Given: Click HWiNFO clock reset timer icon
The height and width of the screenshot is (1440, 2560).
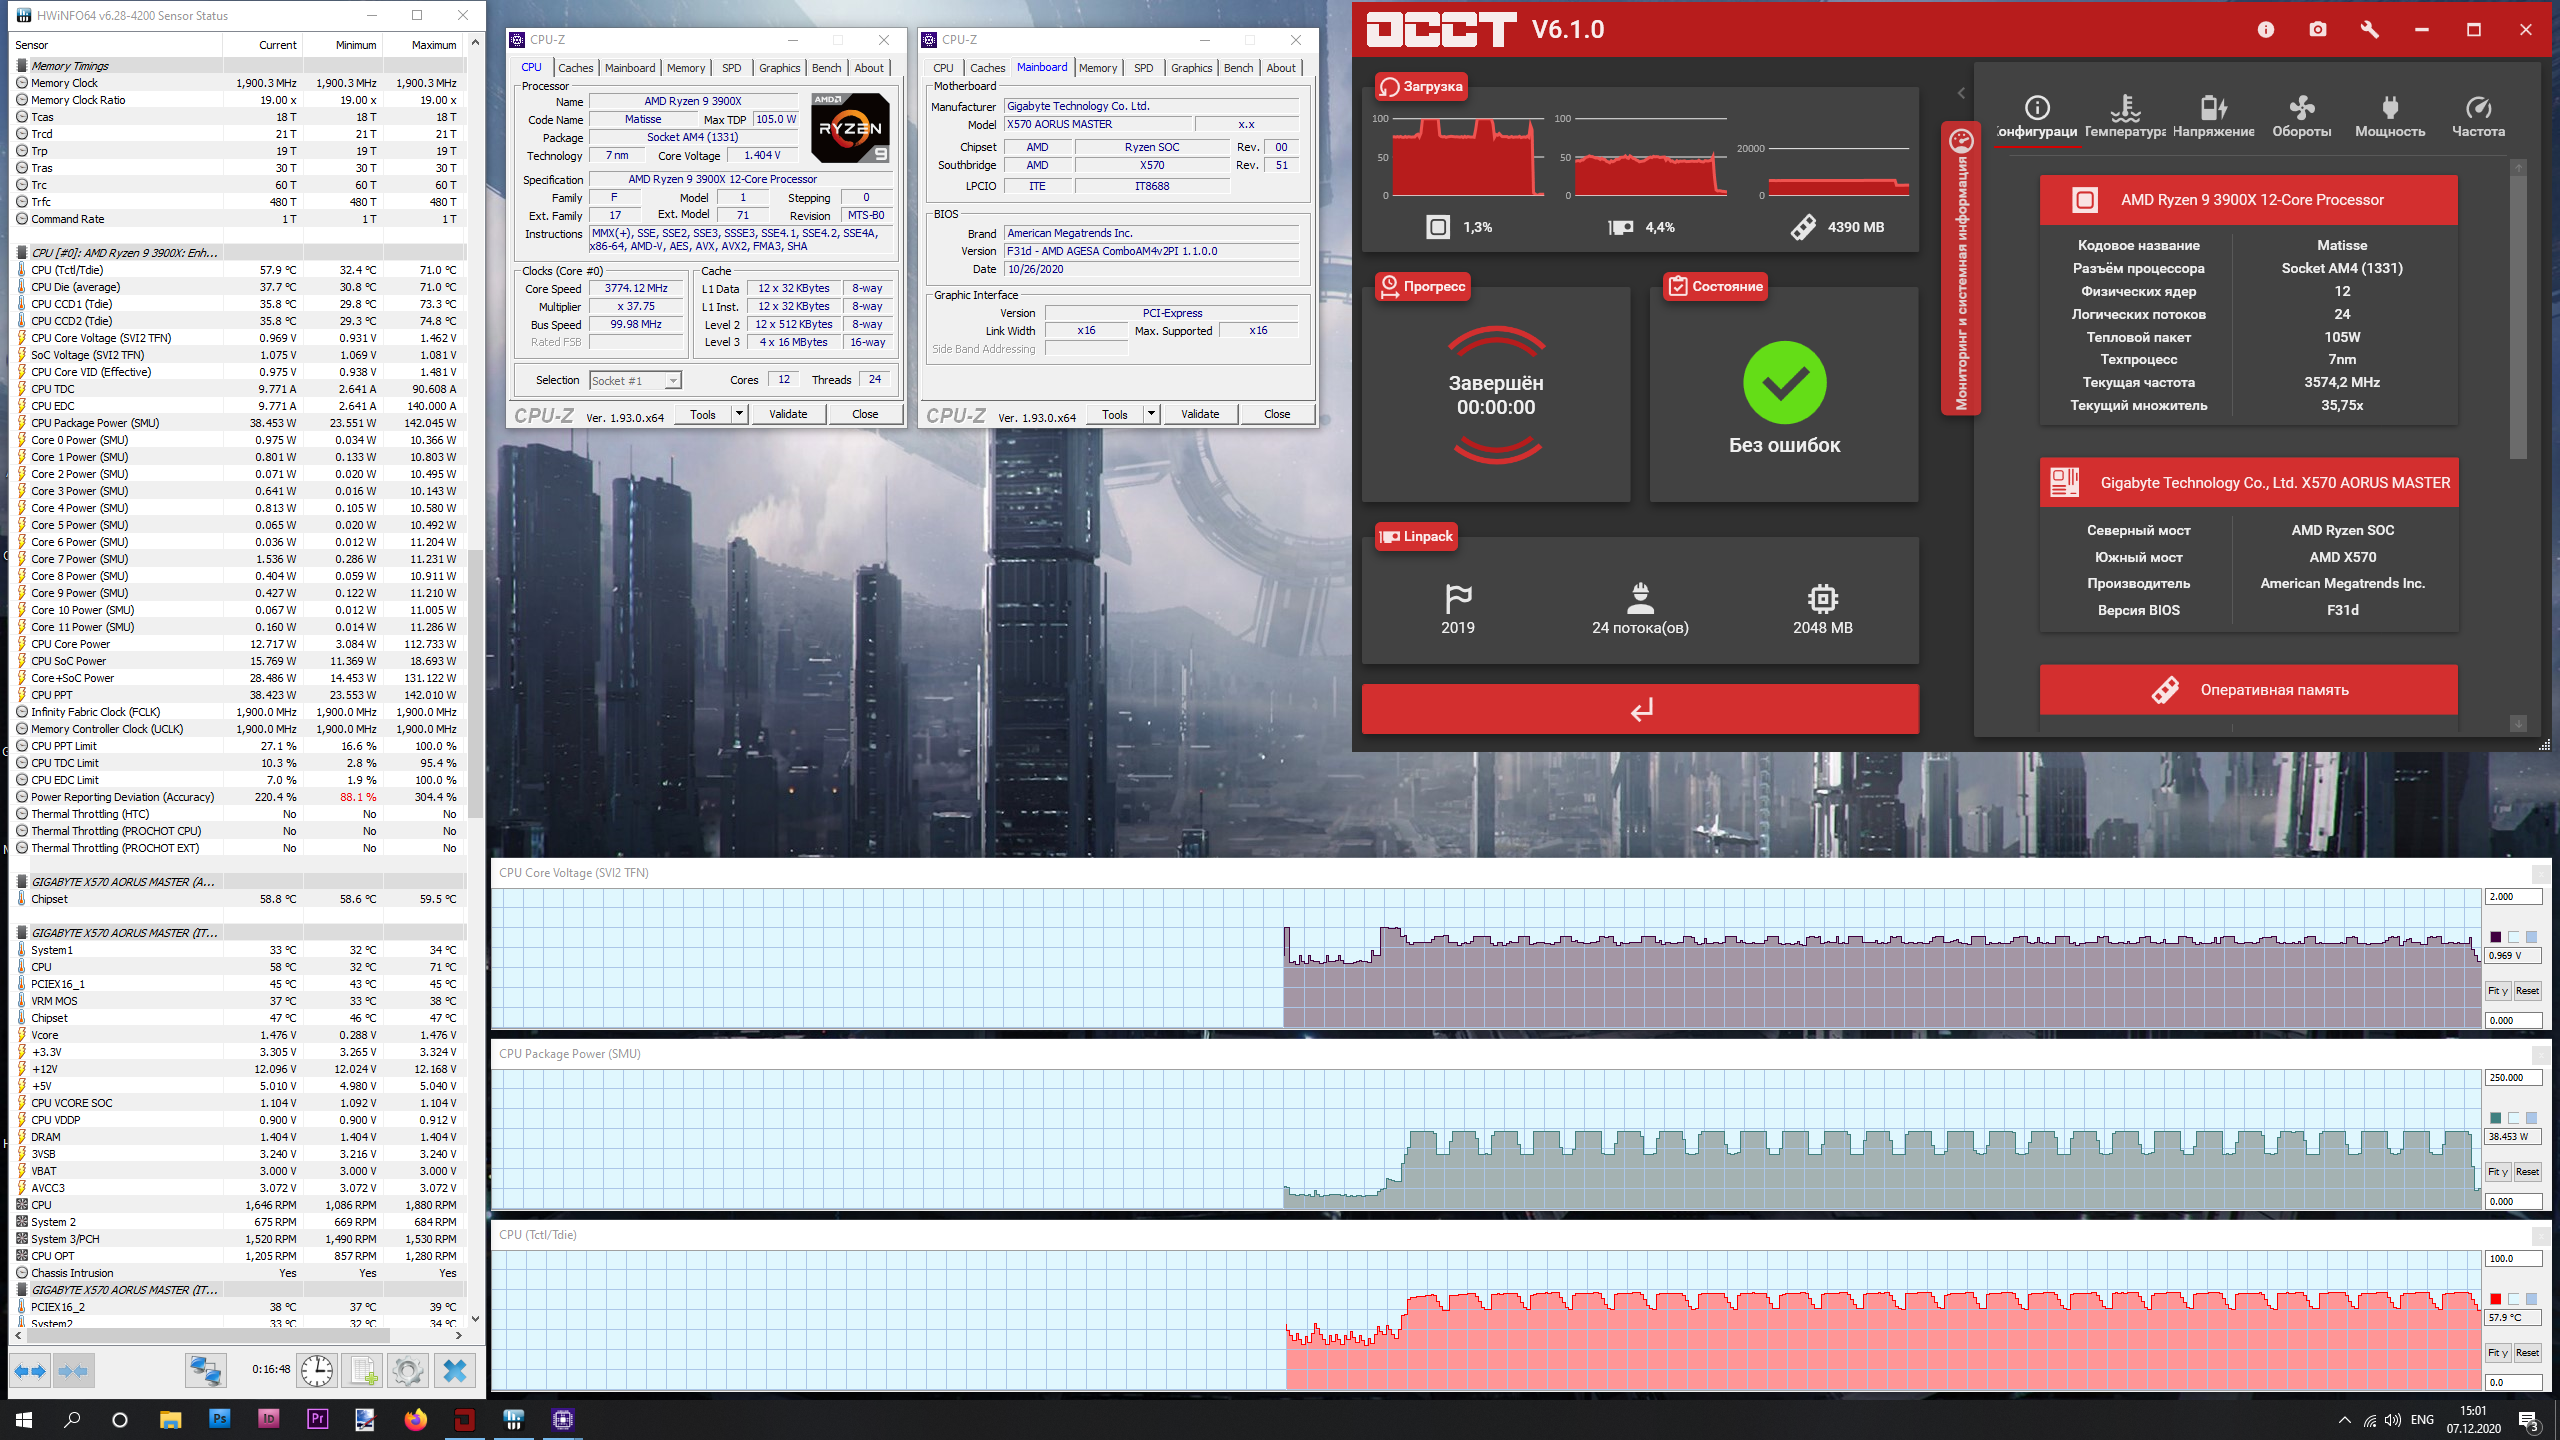Looking at the screenshot, I should 317,1370.
